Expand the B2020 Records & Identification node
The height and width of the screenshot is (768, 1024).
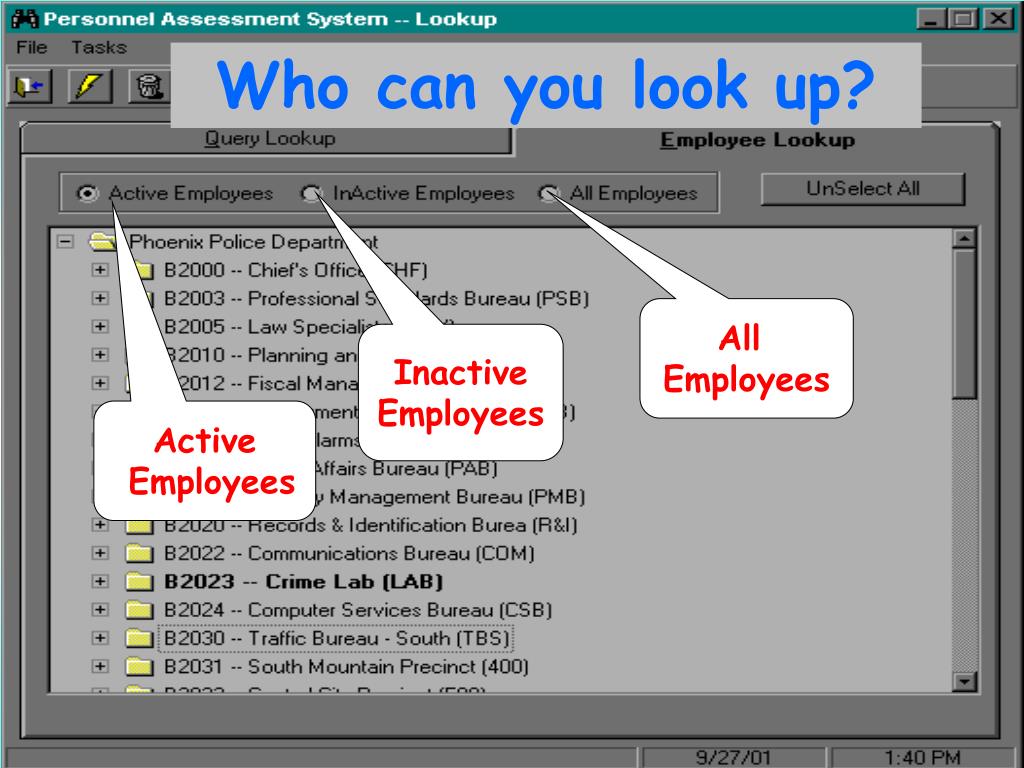click(x=100, y=524)
